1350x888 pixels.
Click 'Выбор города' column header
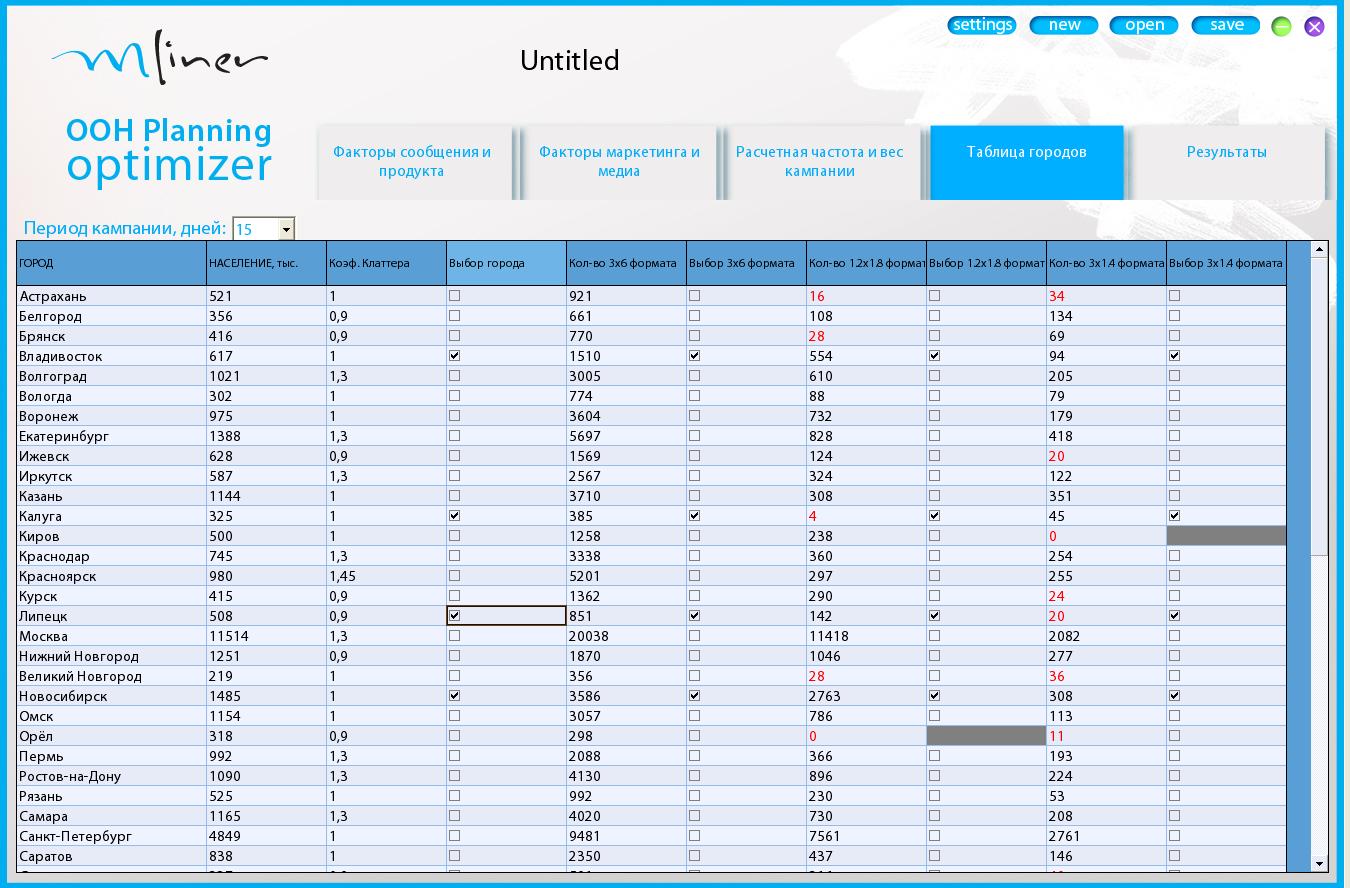(506, 263)
